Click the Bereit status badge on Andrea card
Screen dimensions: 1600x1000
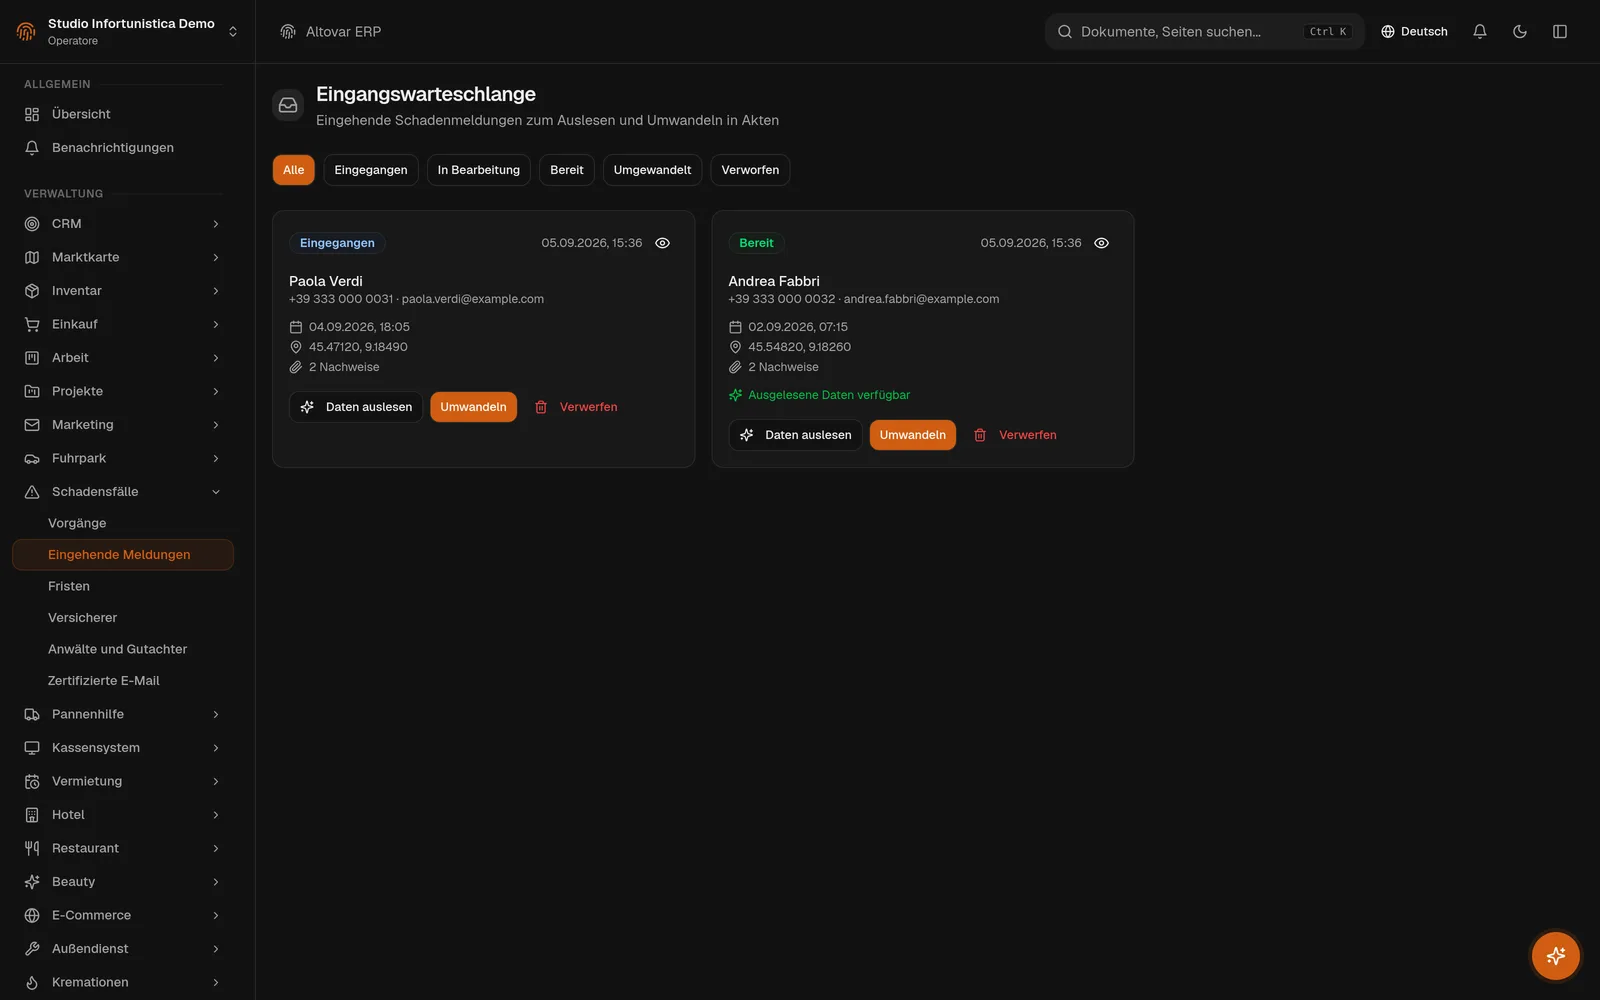tap(756, 243)
